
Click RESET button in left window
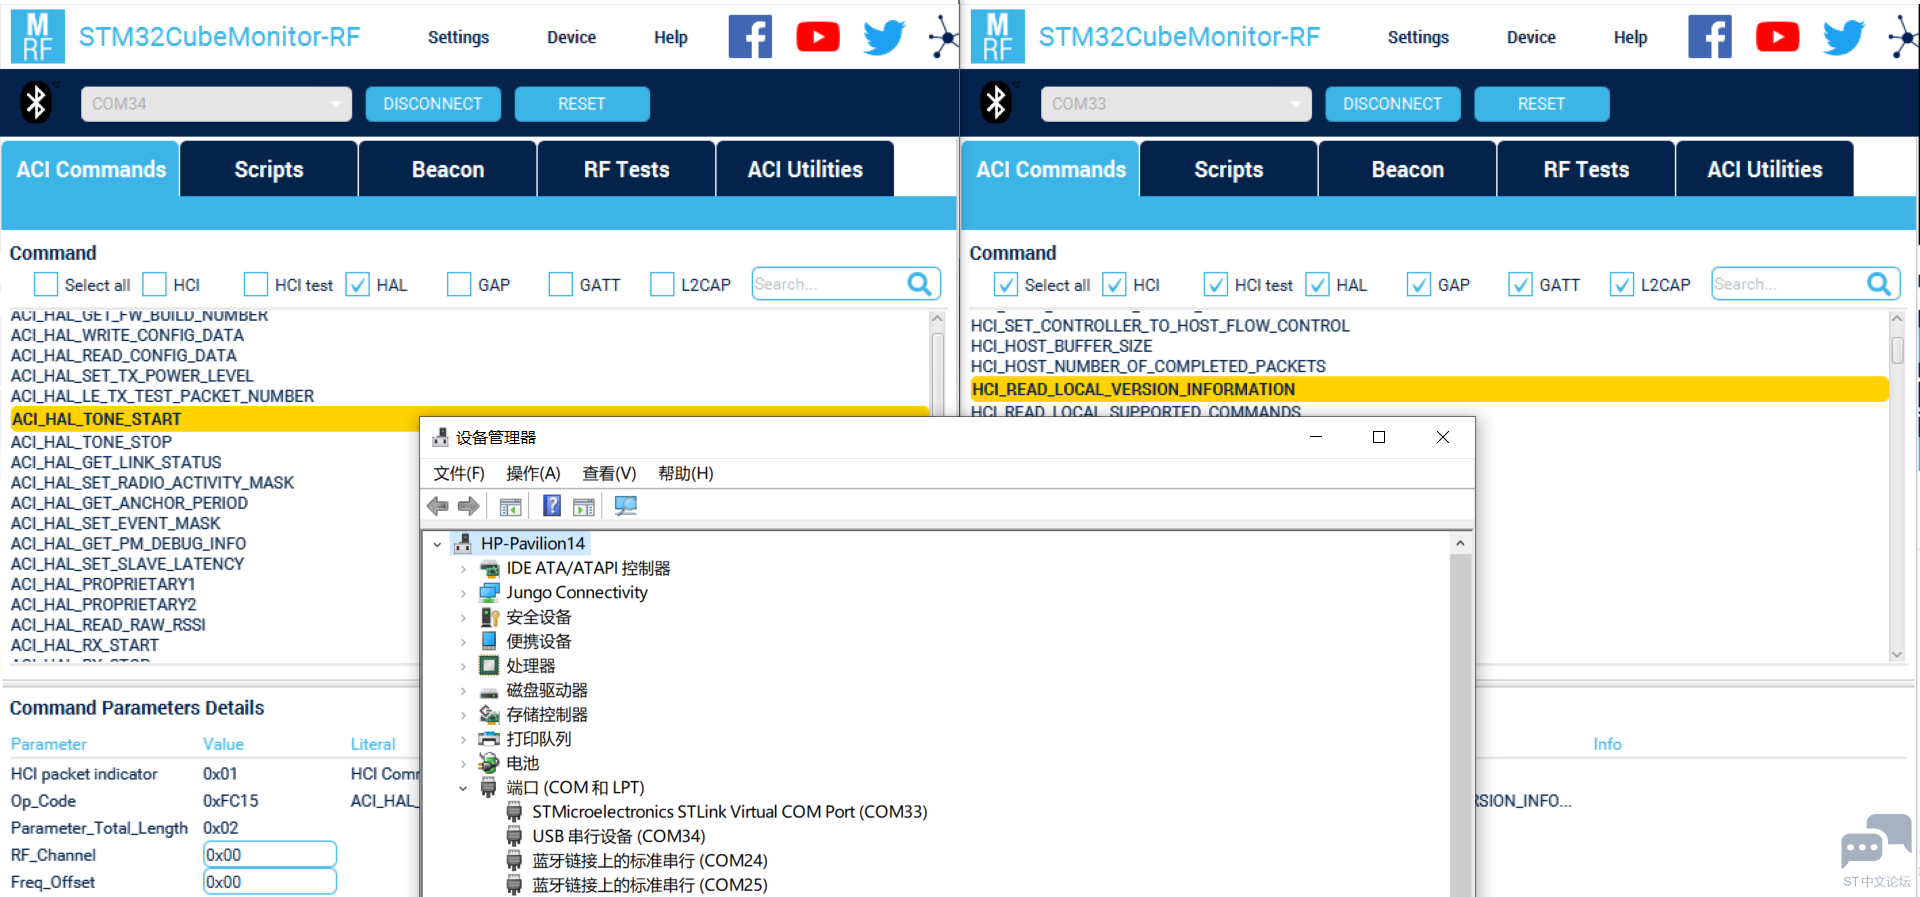582,104
